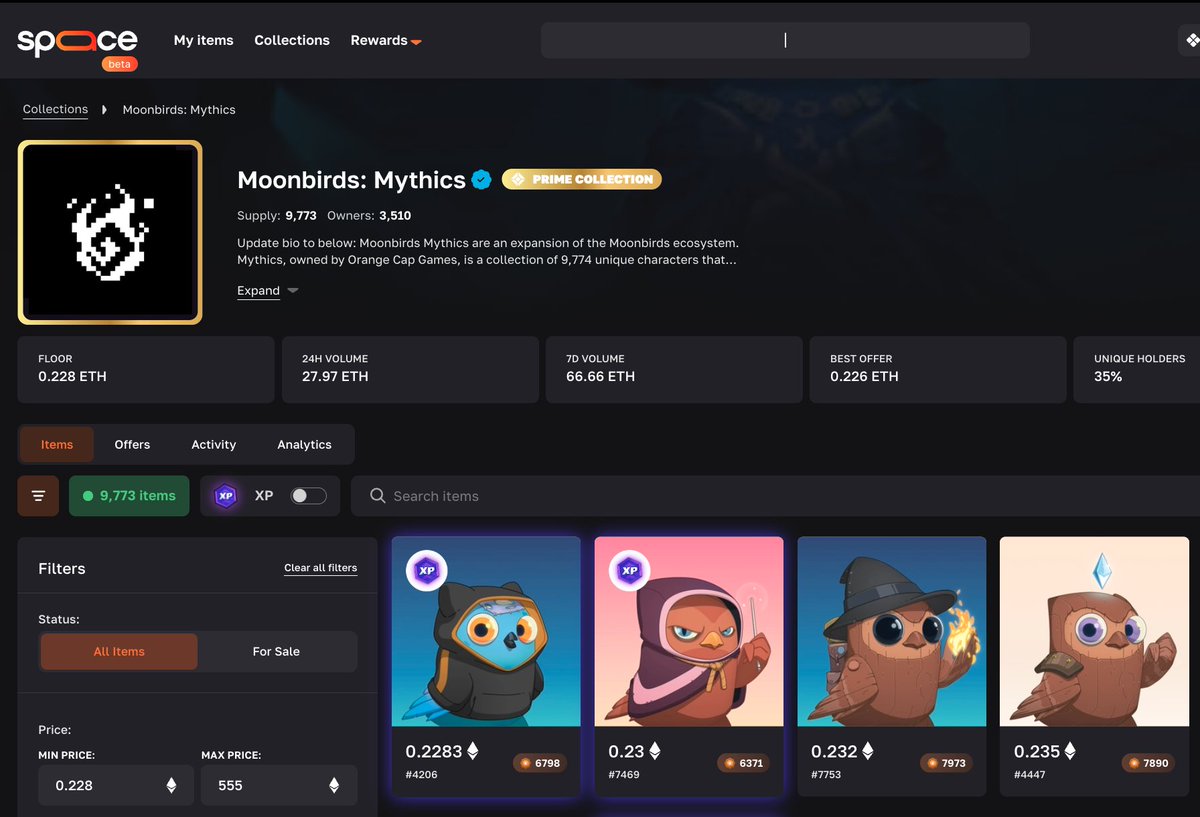Image resolution: width=1200 pixels, height=817 pixels.
Task: Open the filter sidebar via the filter icon
Action: click(x=38, y=495)
